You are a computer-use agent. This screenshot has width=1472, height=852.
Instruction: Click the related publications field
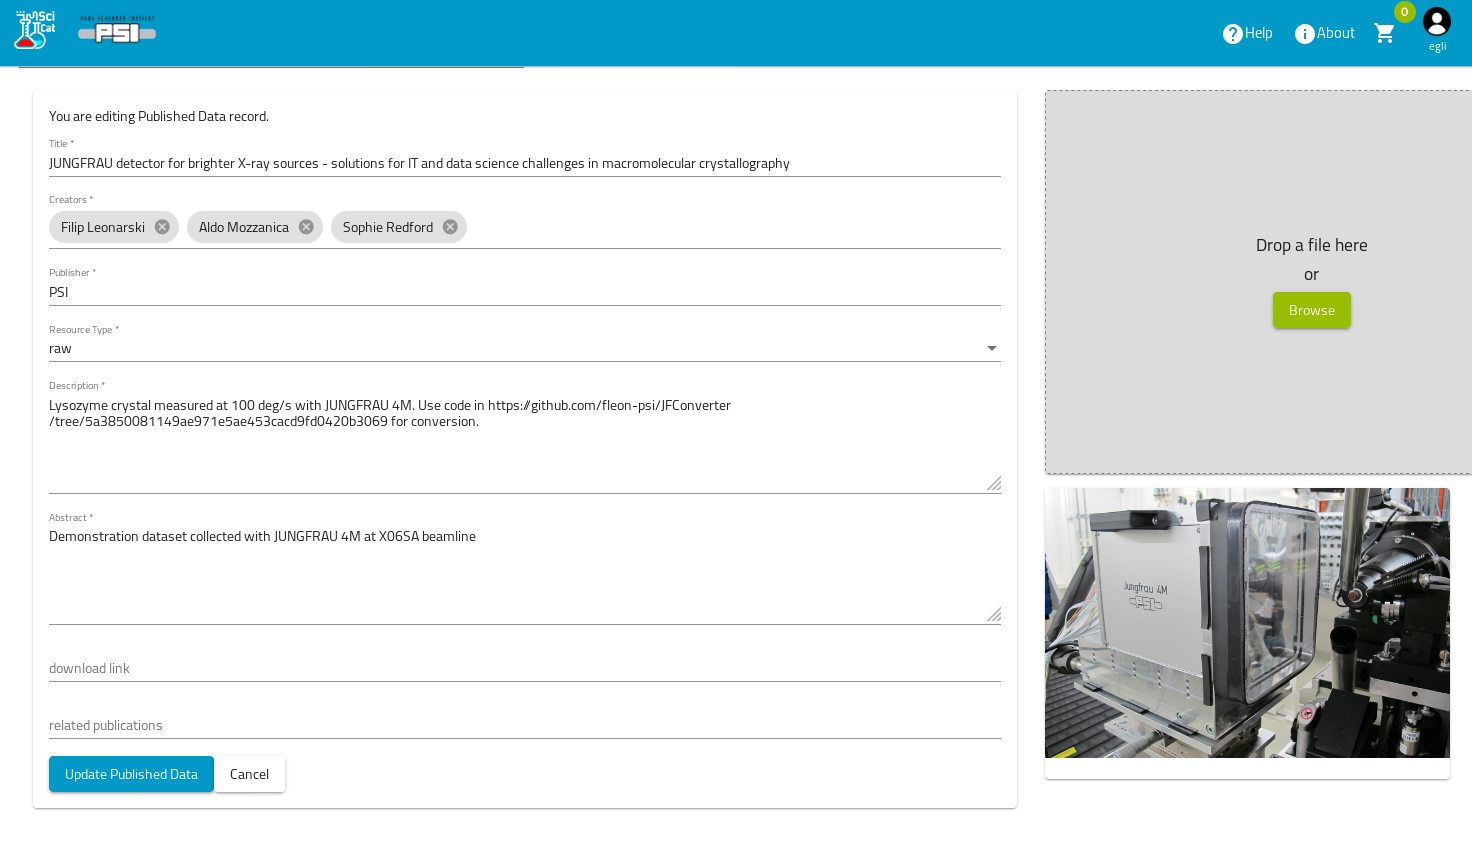coord(524,725)
